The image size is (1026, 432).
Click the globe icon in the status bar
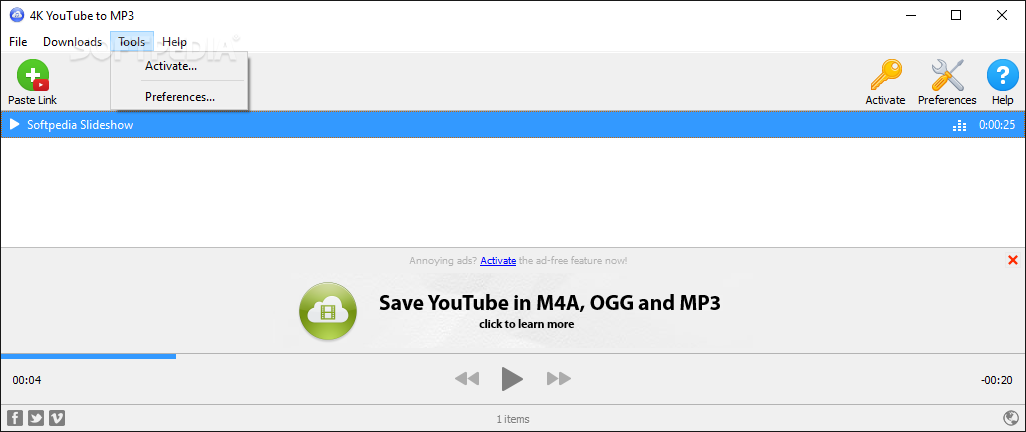pyautogui.click(x=1010, y=418)
